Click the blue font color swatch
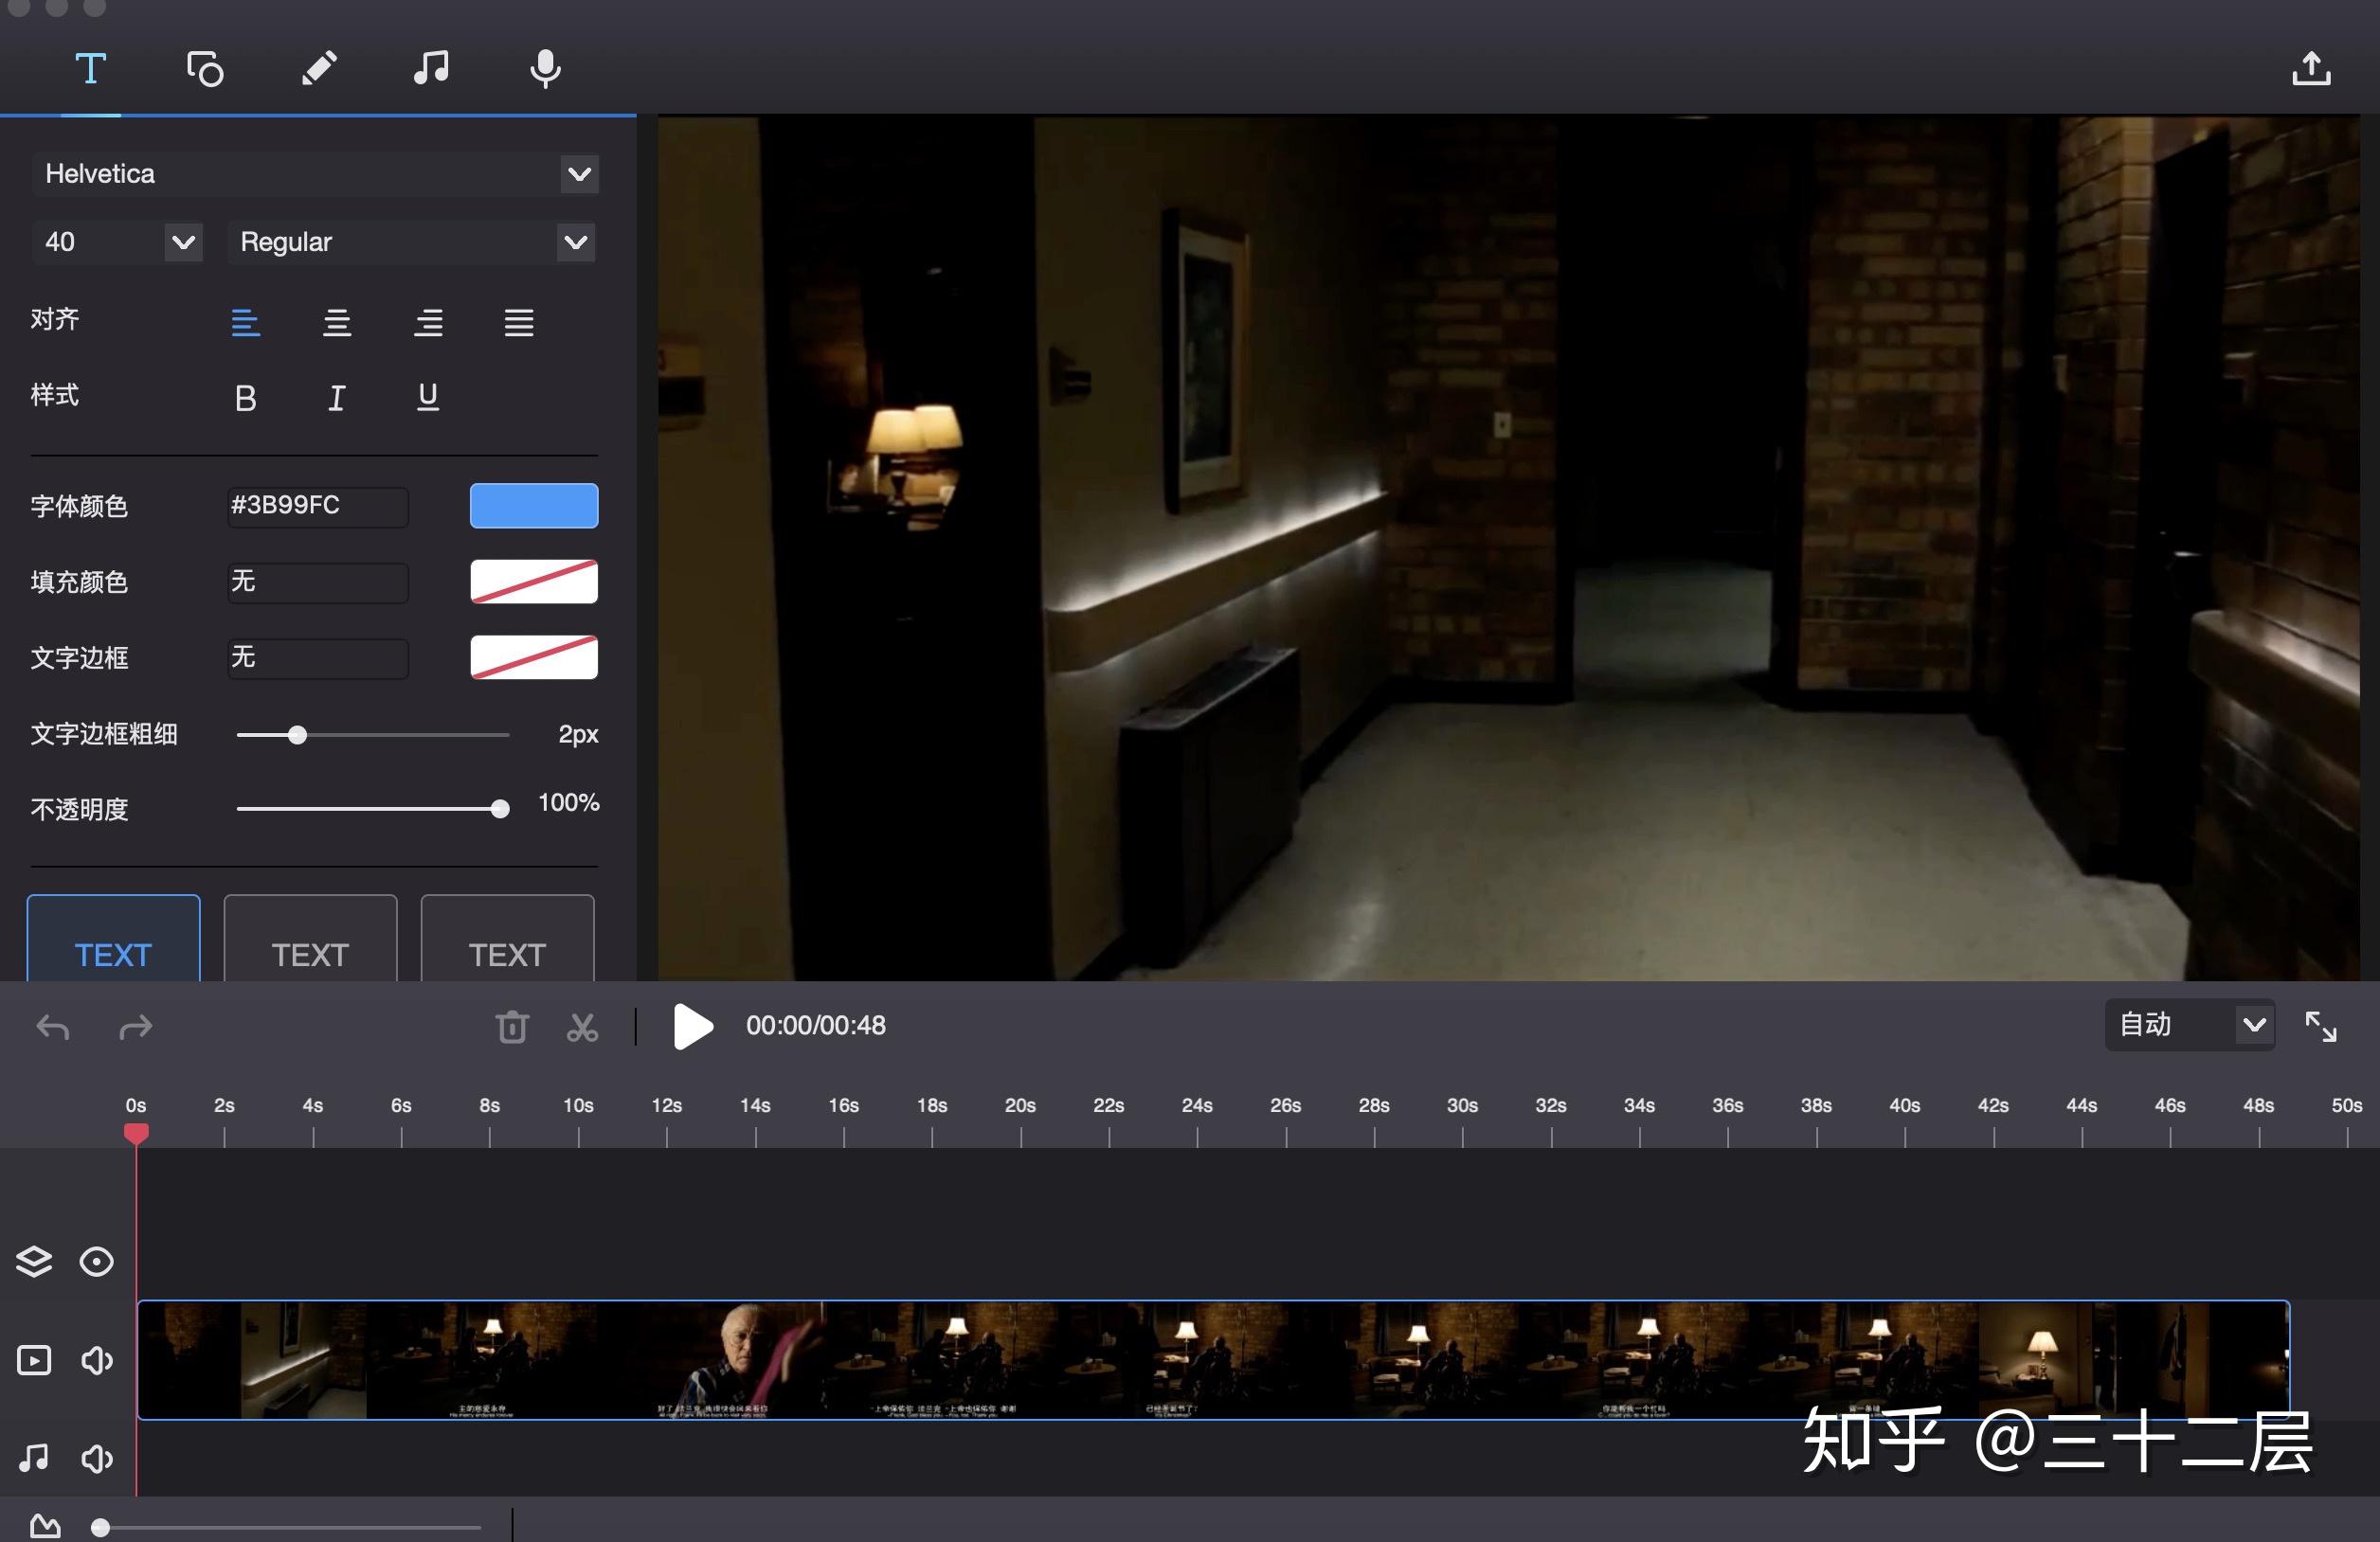The image size is (2380, 1542). [x=533, y=505]
